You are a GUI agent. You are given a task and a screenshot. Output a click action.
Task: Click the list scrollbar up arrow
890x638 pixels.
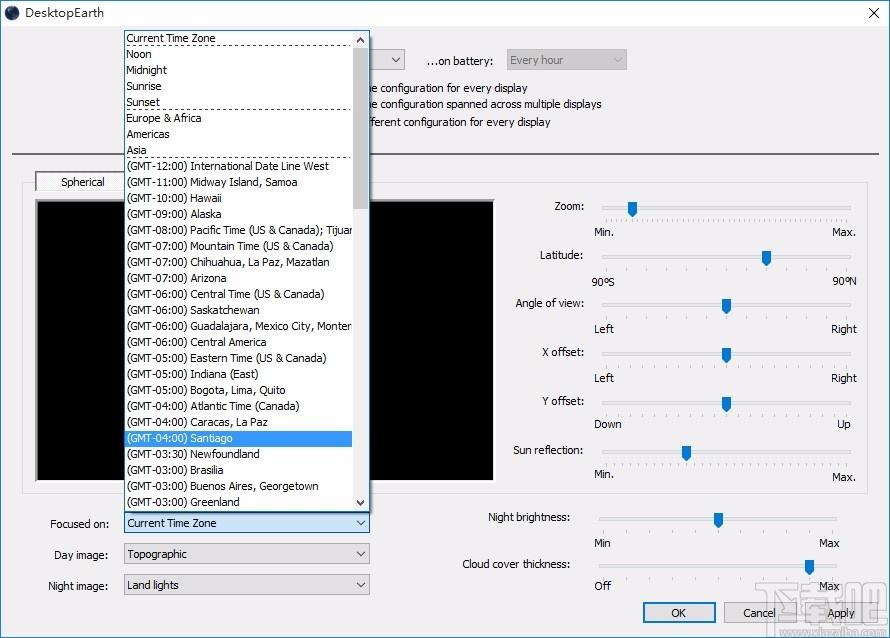(x=360, y=40)
